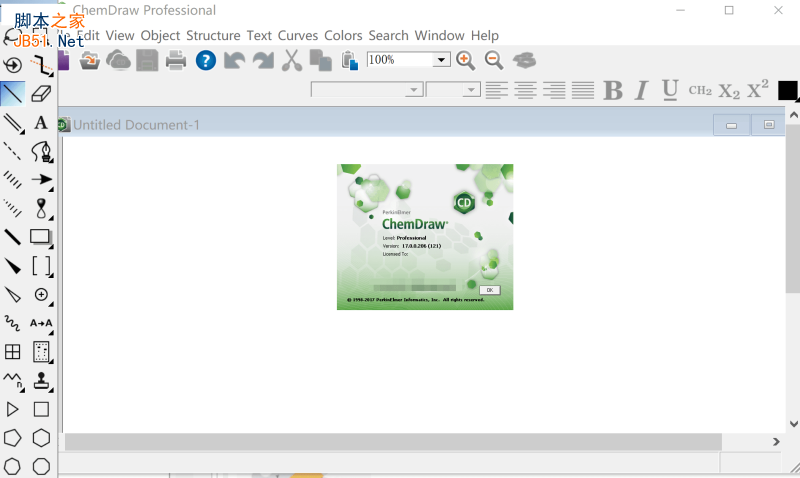Image resolution: width=800 pixels, height=478 pixels.
Task: Select the Dashed Bond tool
Action: click(x=12, y=151)
